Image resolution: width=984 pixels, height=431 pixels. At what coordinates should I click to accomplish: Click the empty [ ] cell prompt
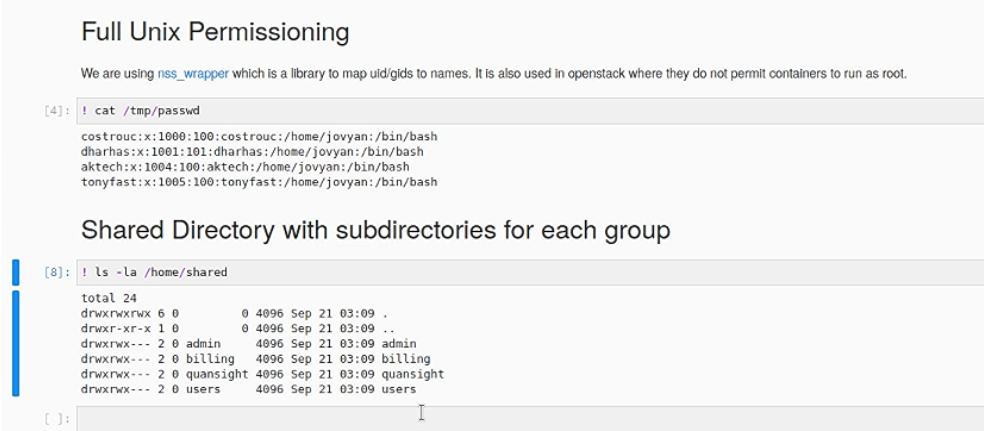click(x=57, y=419)
